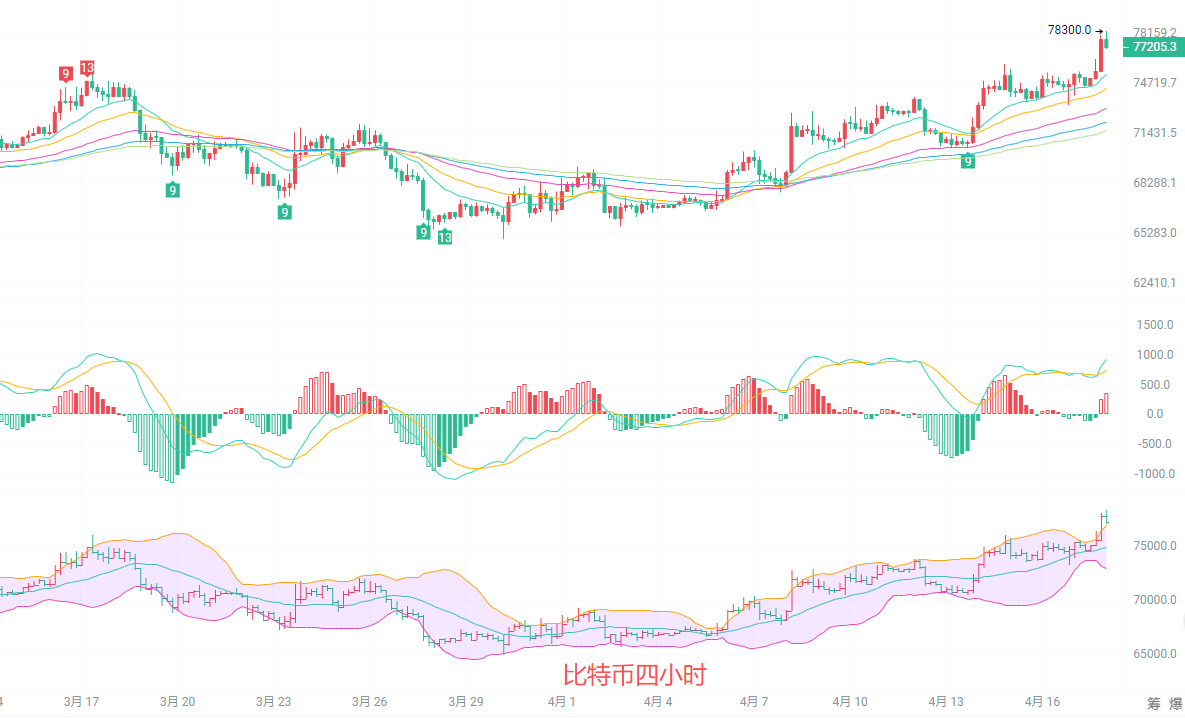Click the 75000.0 label on the Bollinger axis
The height and width of the screenshot is (718, 1185).
click(x=1154, y=546)
